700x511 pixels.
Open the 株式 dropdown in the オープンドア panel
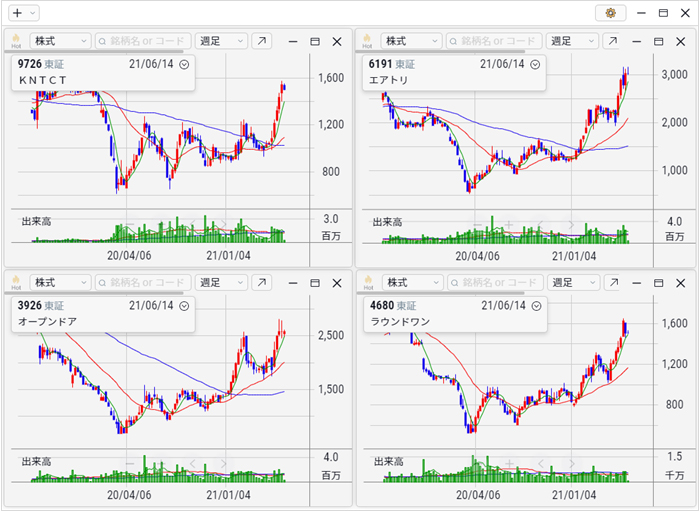pyautogui.click(x=60, y=283)
